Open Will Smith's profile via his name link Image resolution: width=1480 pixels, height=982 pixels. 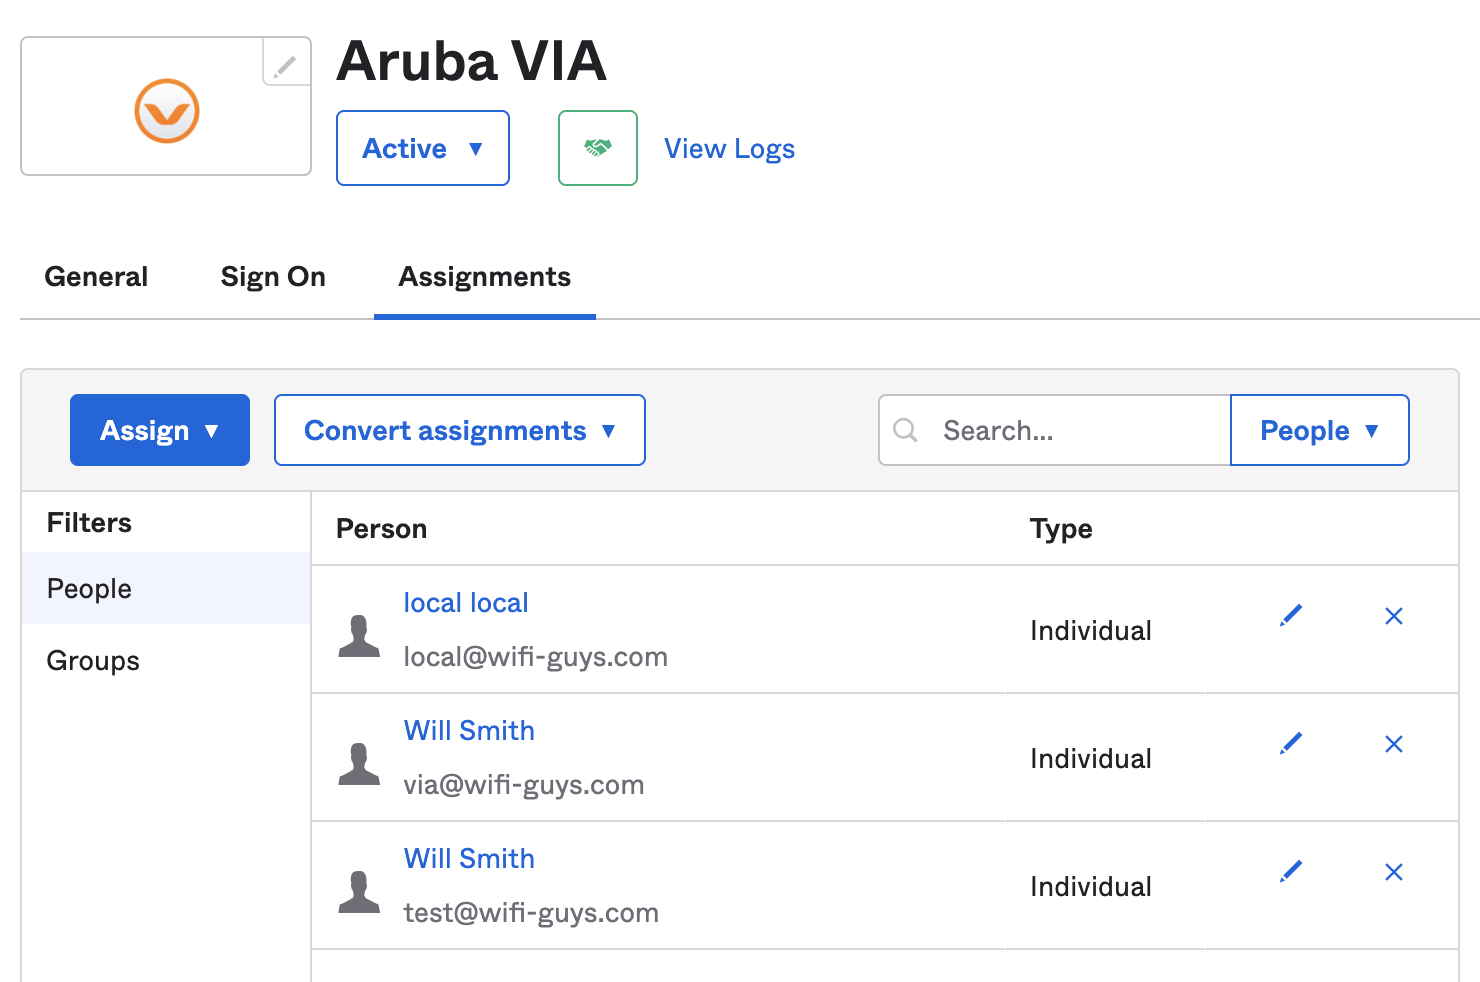coord(468,730)
